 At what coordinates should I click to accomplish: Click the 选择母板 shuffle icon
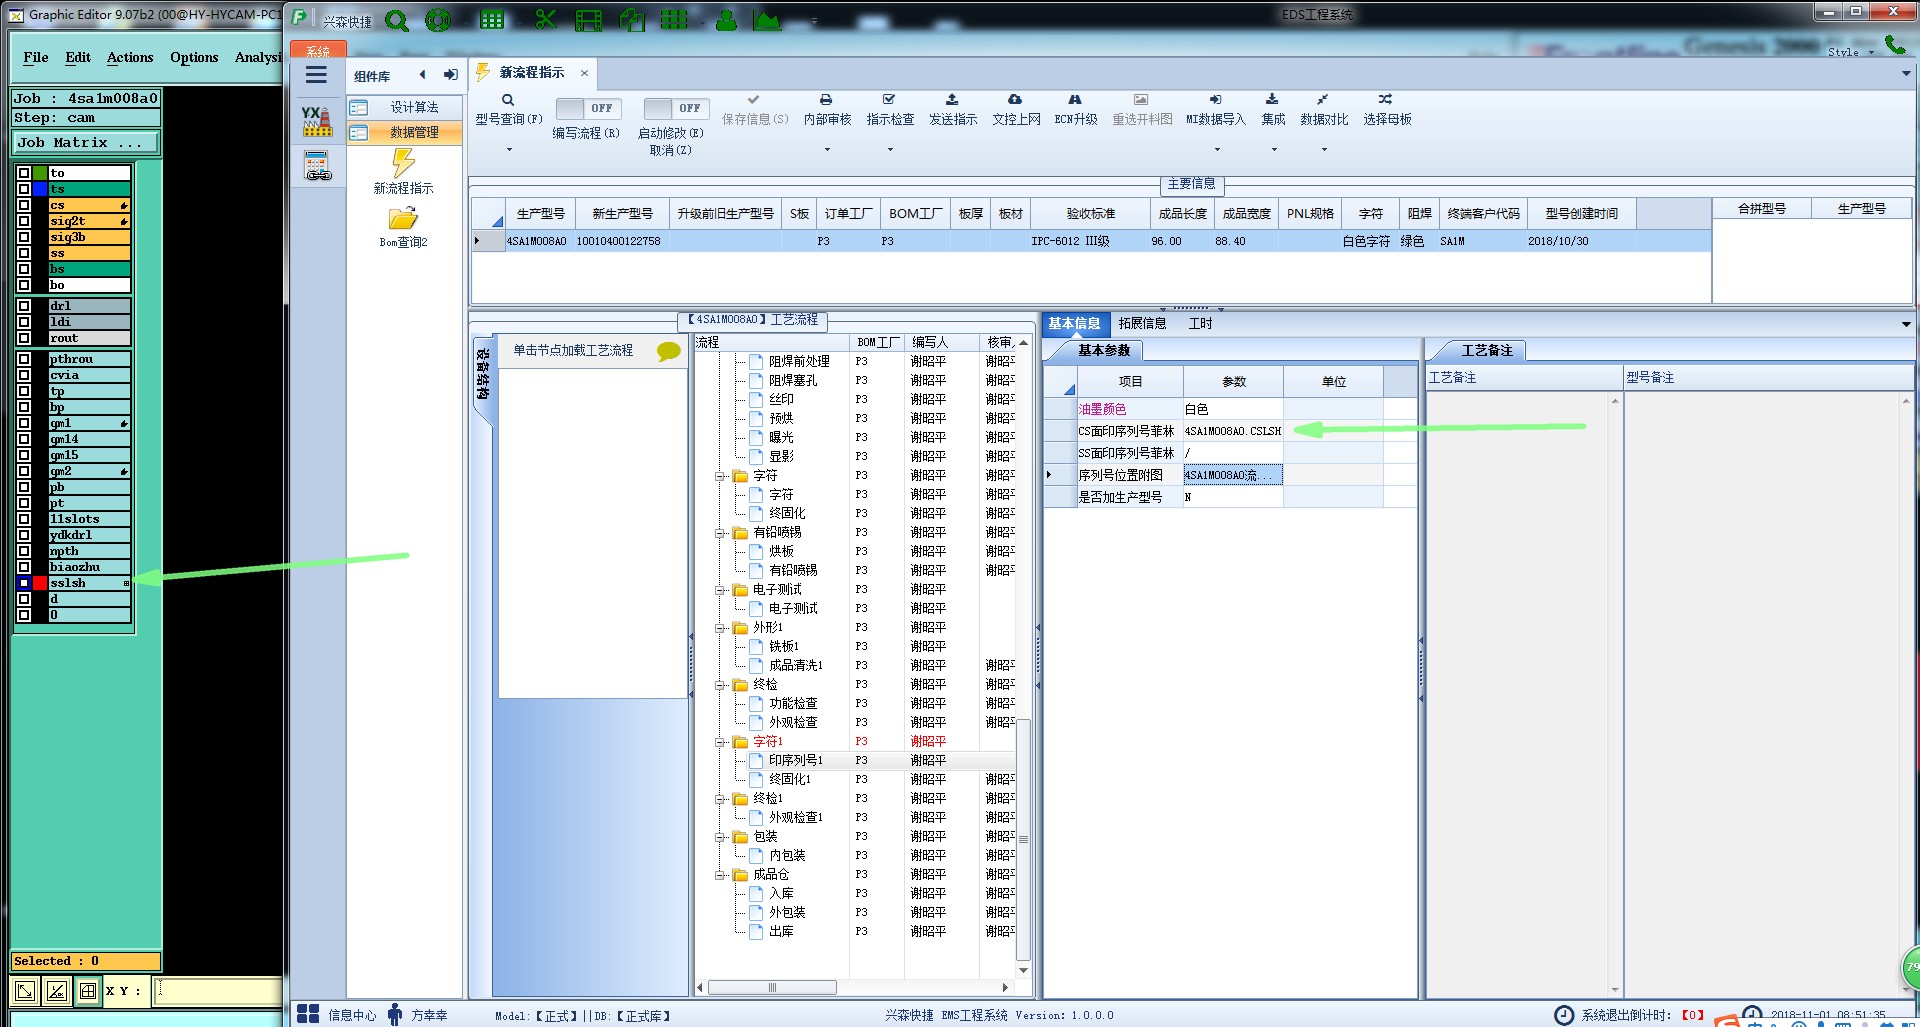[1385, 100]
